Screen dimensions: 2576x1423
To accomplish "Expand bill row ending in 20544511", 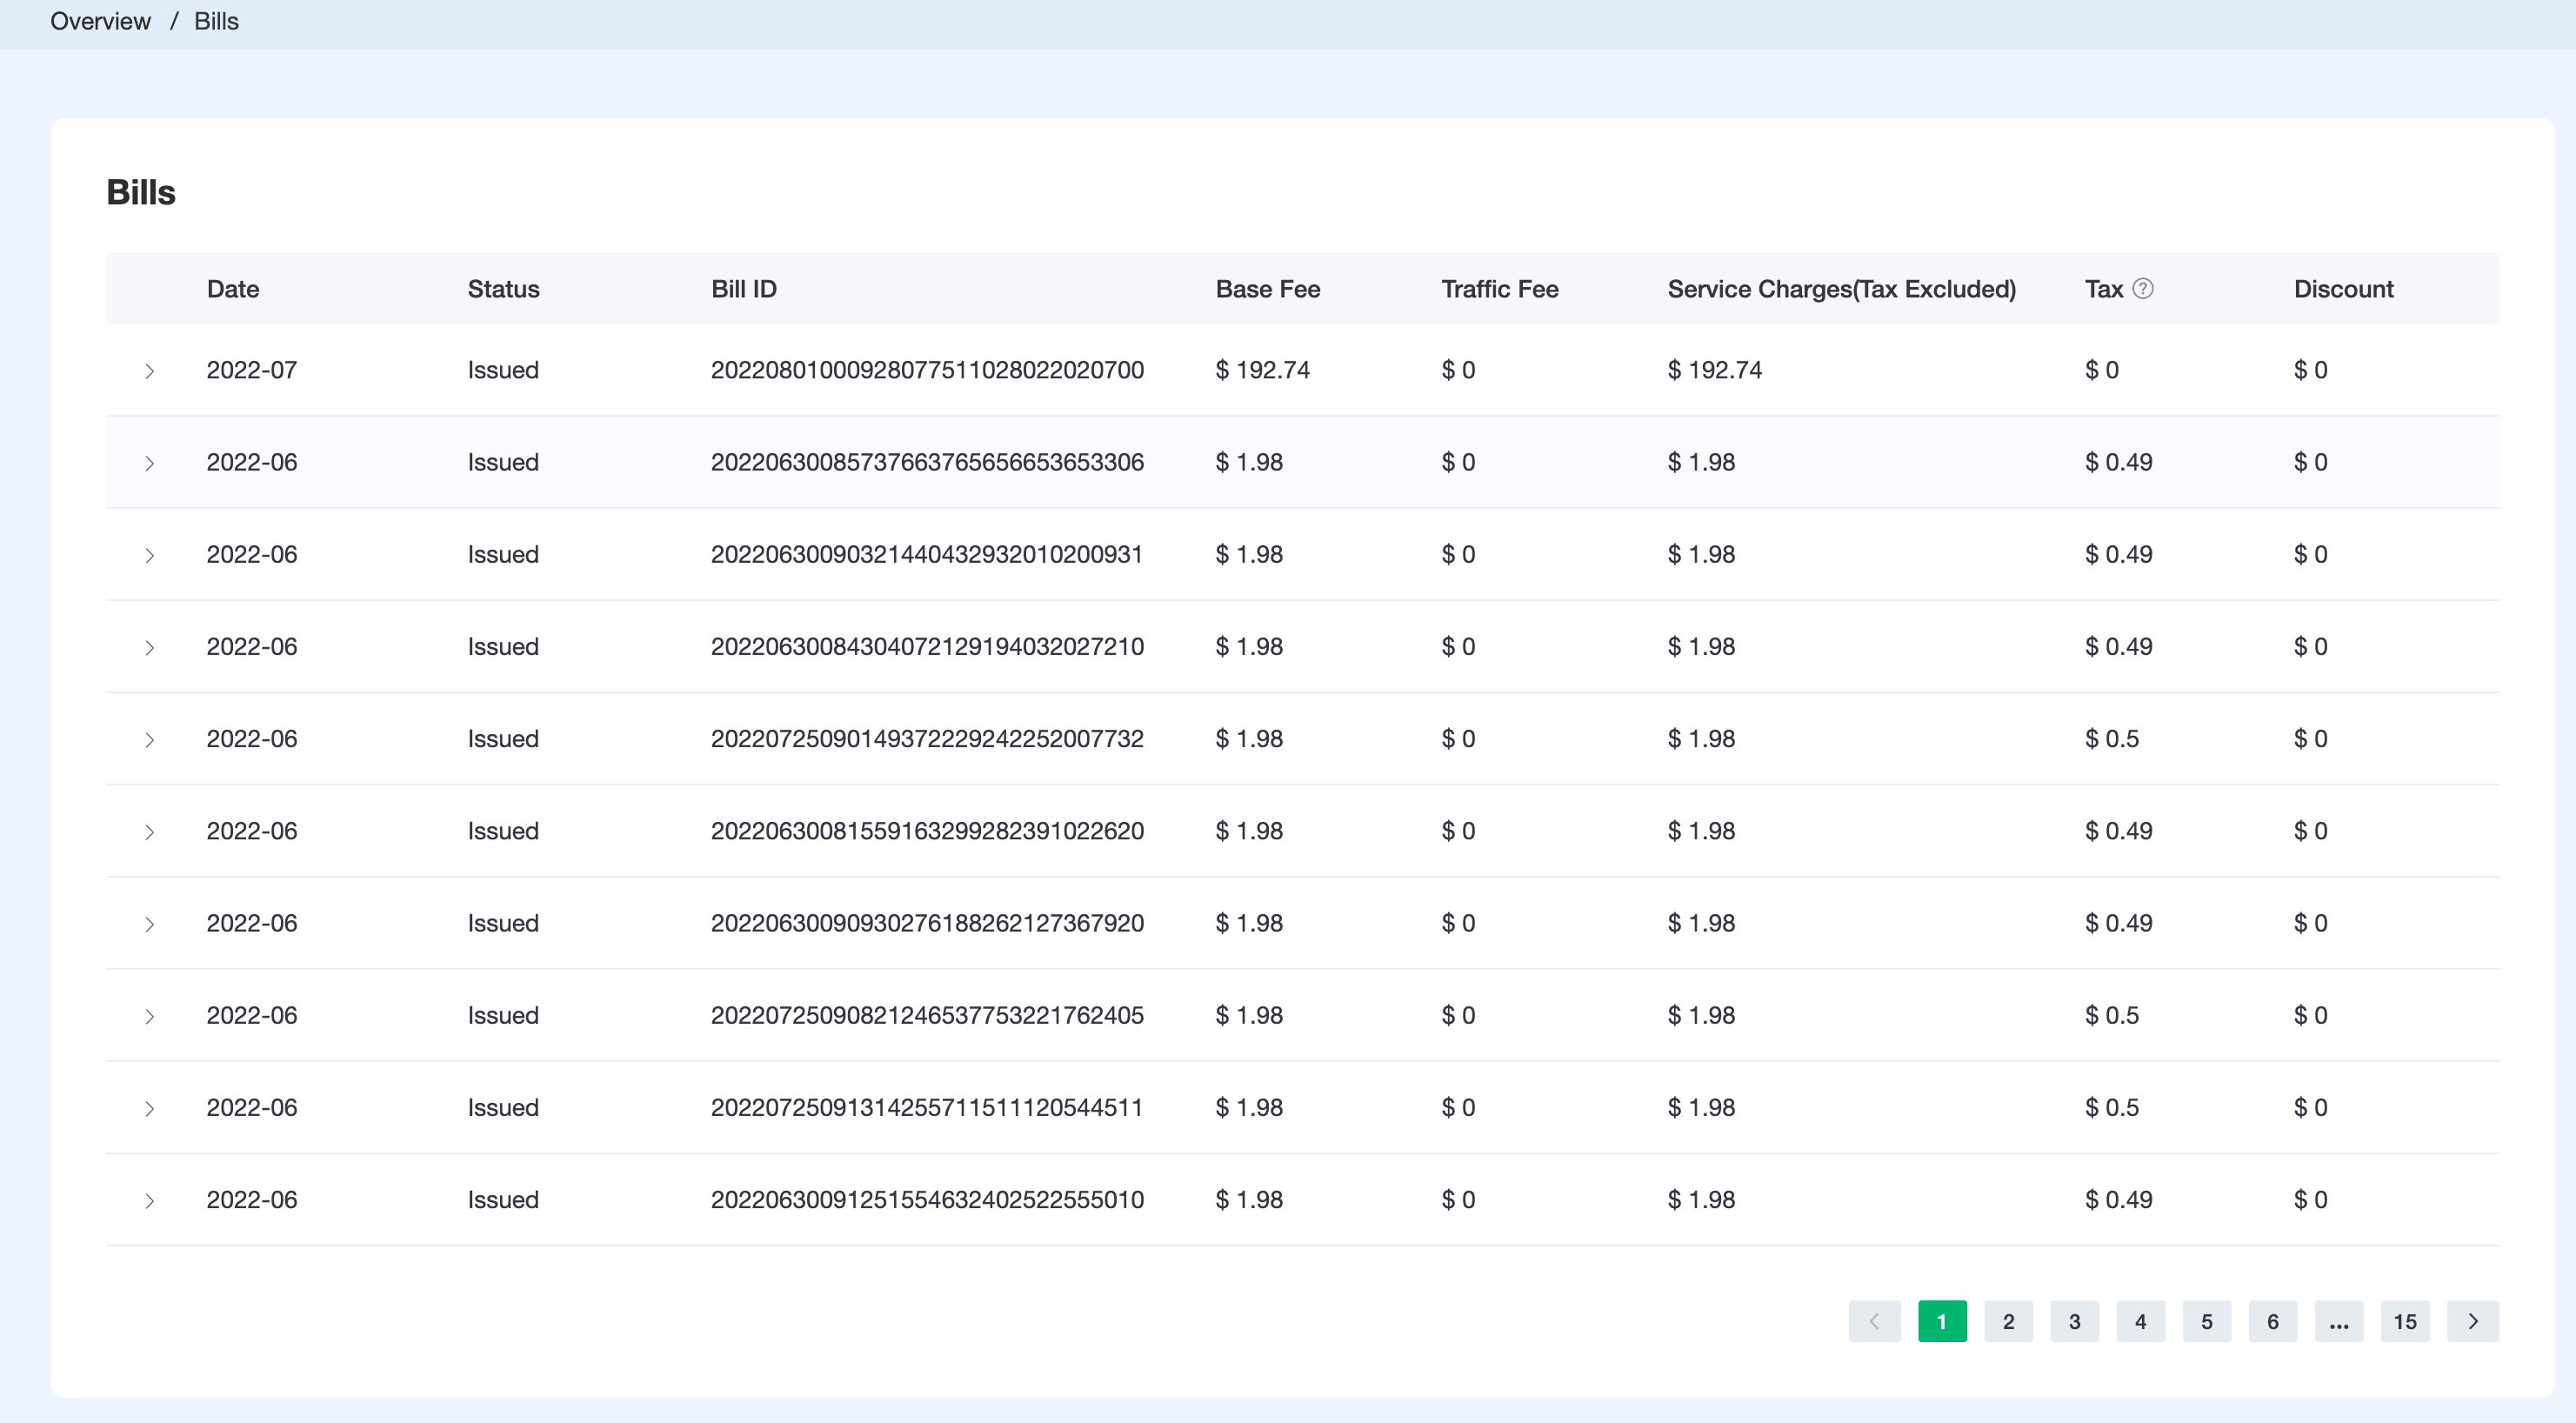I will 149,1108.
